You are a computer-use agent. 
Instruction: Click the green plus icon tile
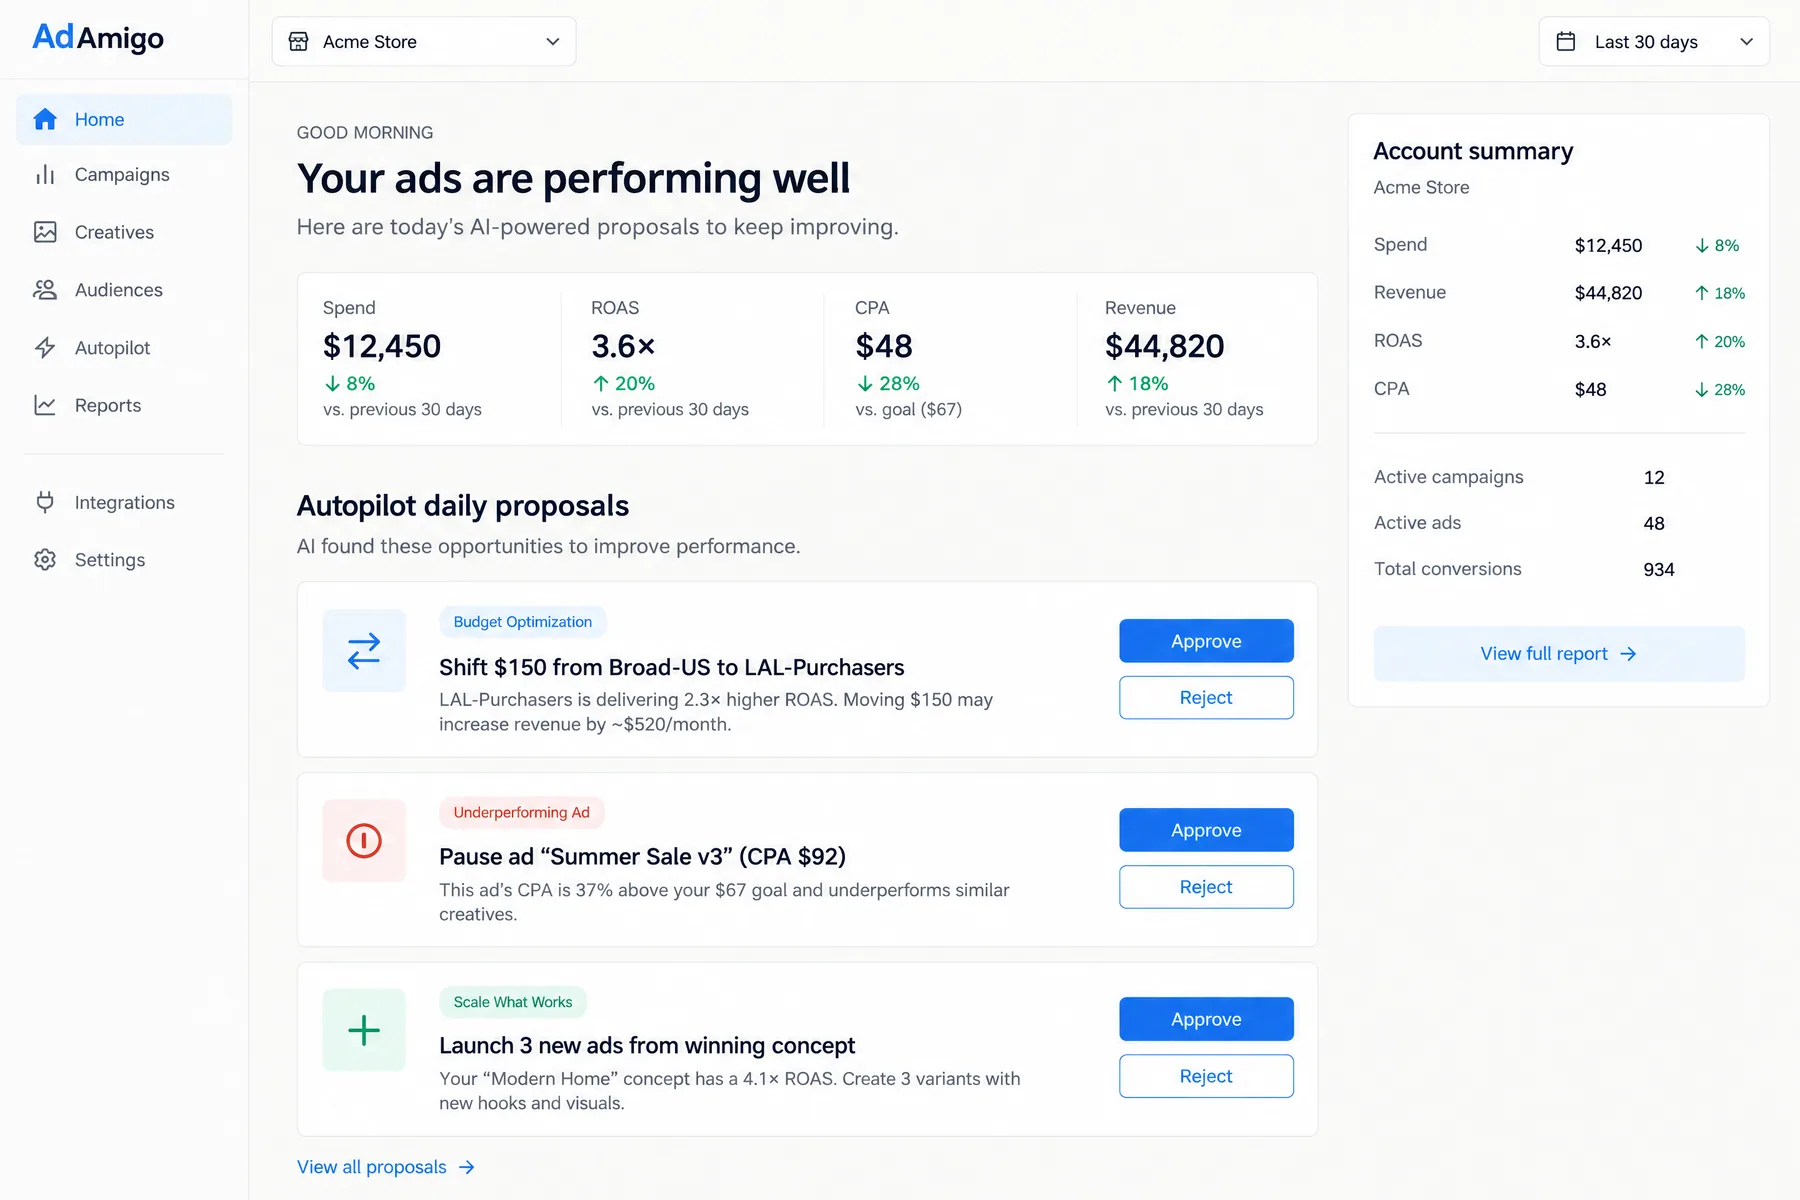click(364, 1030)
